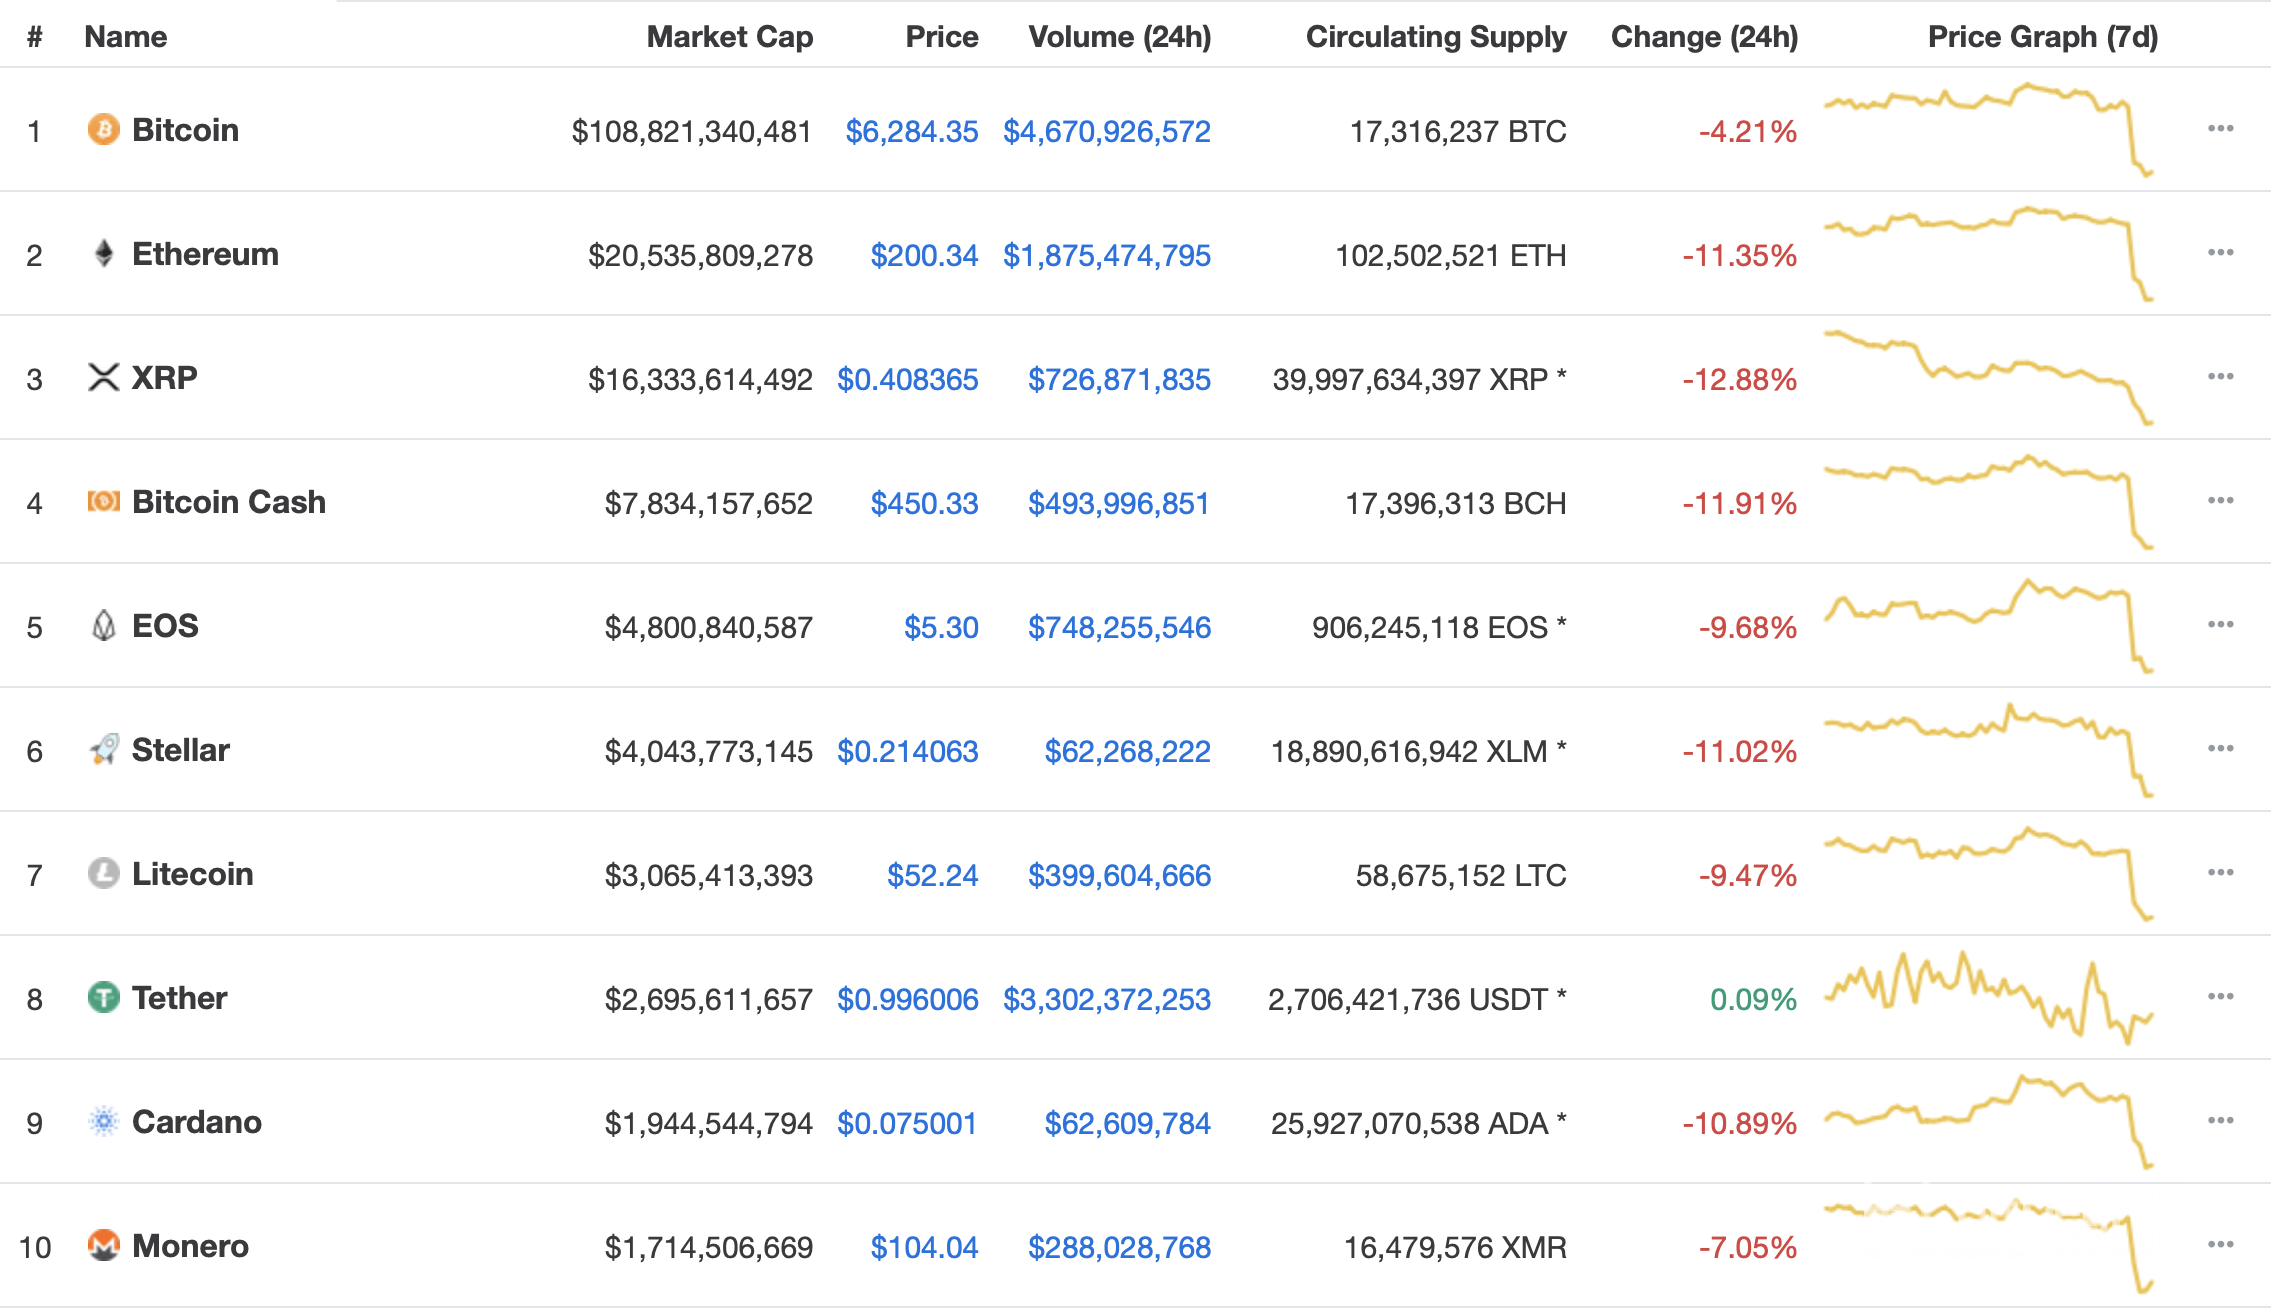Open the Monero name link
The height and width of the screenshot is (1310, 2272).
pos(190,1246)
